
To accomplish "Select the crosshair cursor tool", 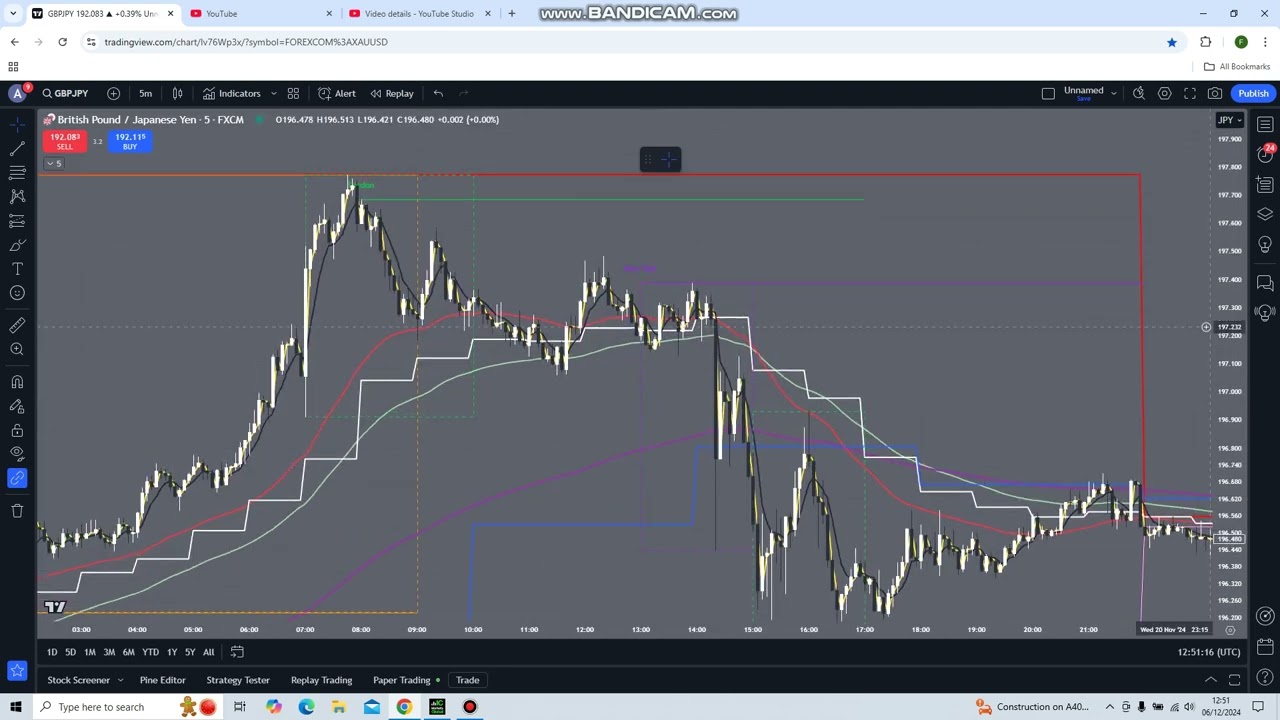I will (x=17, y=124).
